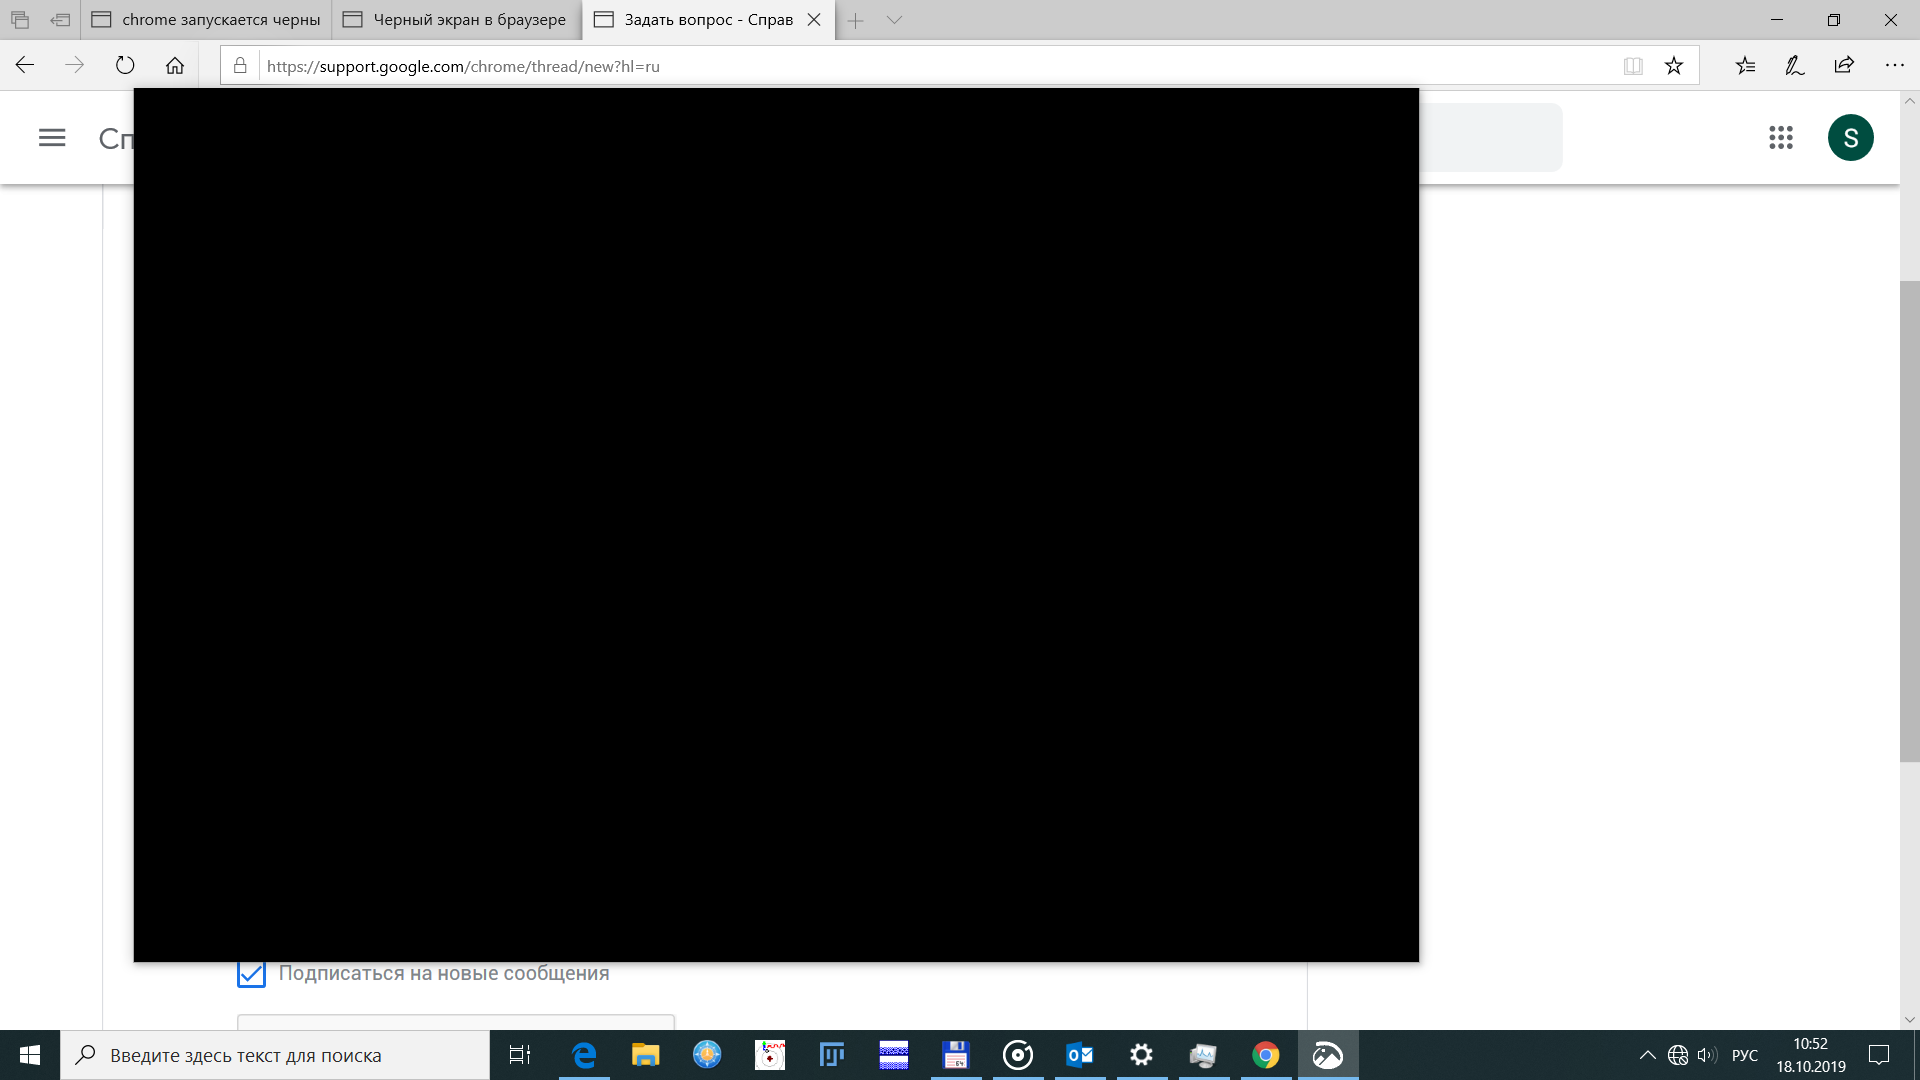Image resolution: width=1920 pixels, height=1080 pixels.
Task: Open the Action Center notifications
Action: click(x=1879, y=1055)
